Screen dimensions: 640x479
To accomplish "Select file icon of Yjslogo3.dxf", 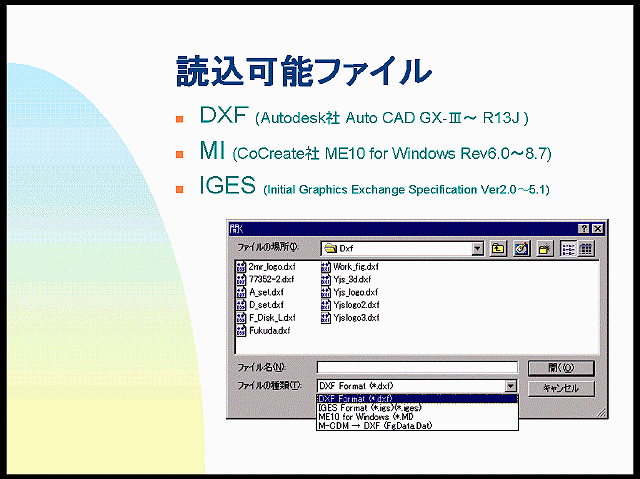I will click(x=326, y=318).
